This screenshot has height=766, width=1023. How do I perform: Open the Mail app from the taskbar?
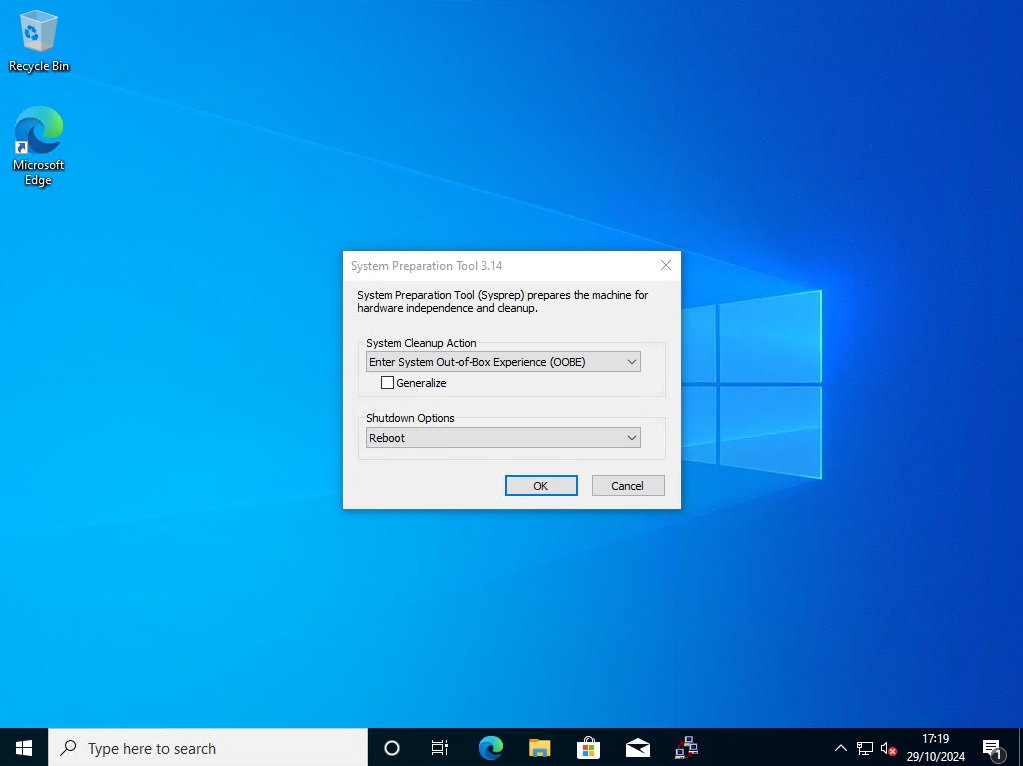click(637, 747)
